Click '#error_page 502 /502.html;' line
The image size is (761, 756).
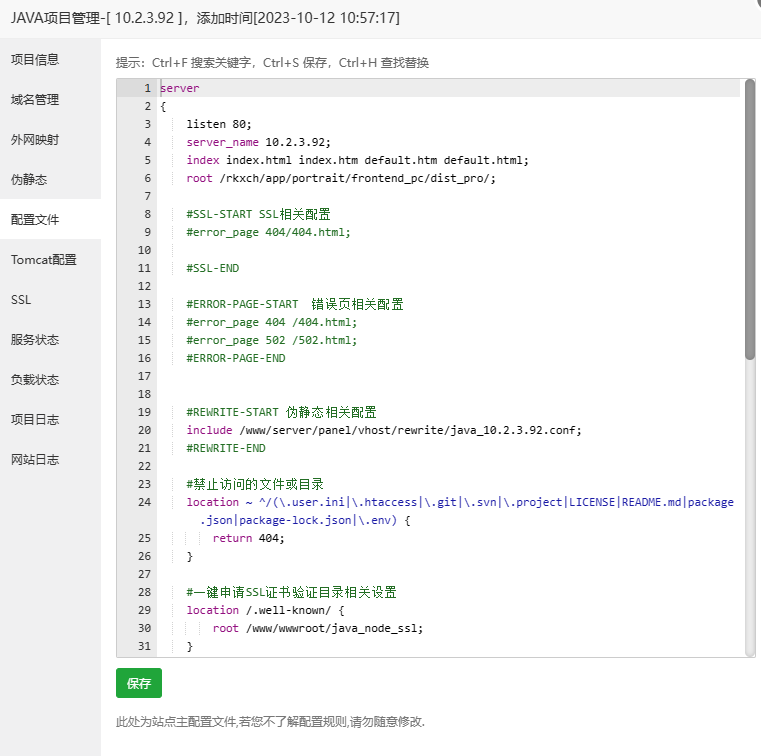pos(272,340)
